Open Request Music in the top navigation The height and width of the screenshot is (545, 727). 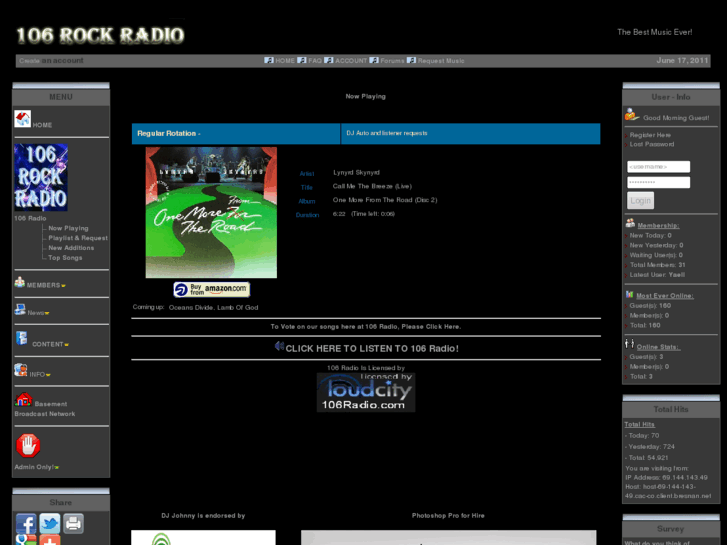tap(441, 61)
